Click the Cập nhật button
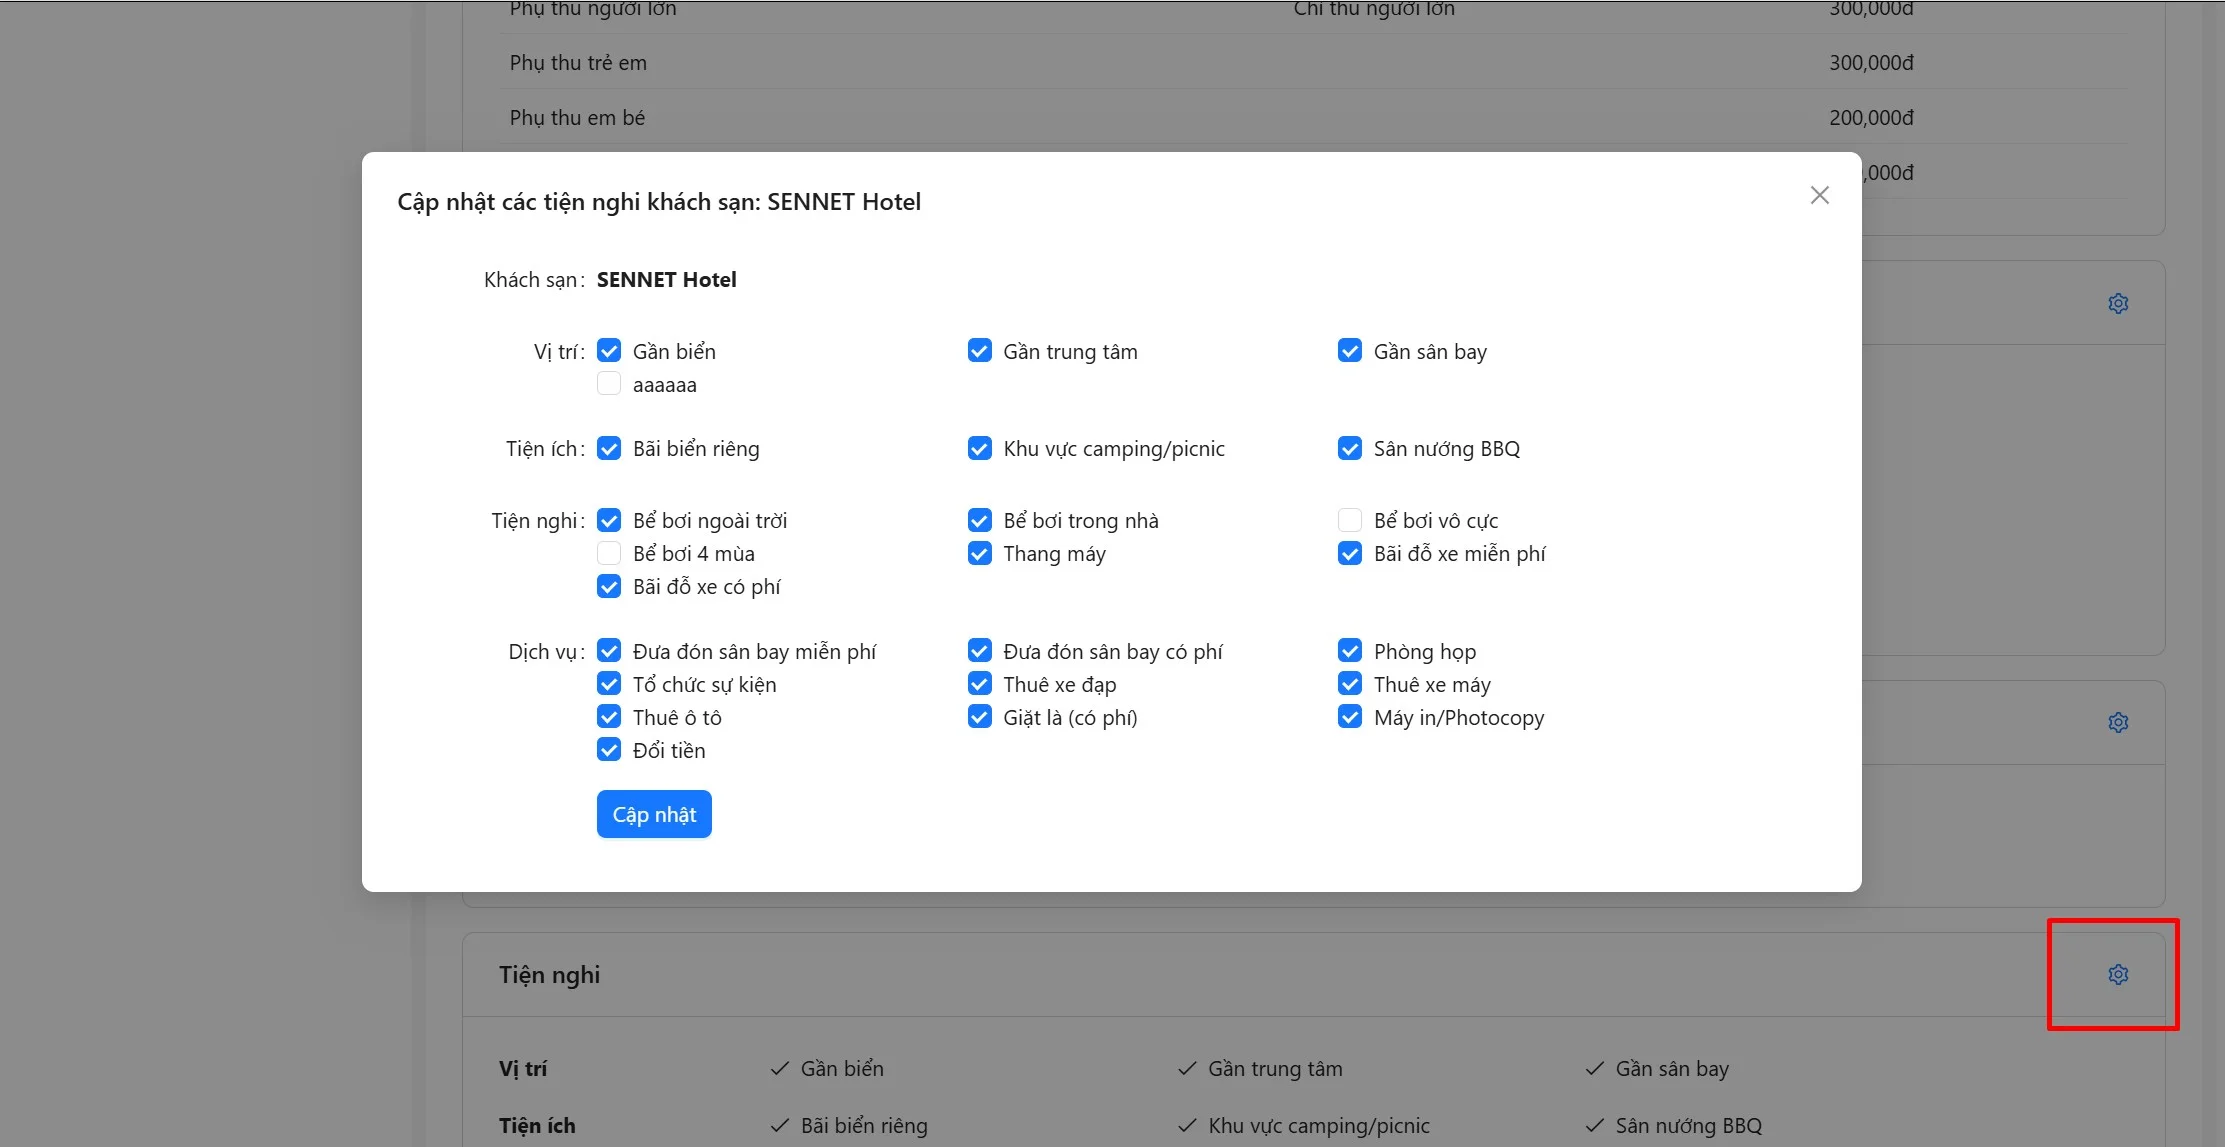 tap(654, 814)
